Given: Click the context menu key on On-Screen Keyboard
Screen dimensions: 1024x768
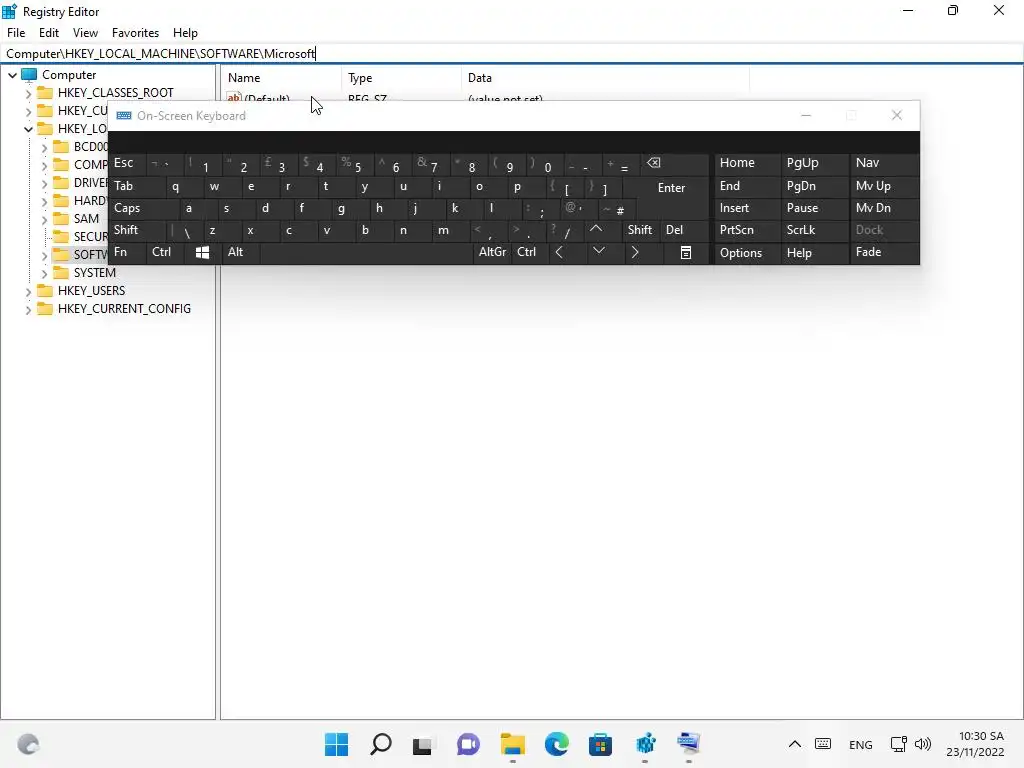Looking at the screenshot, I should coord(686,253).
